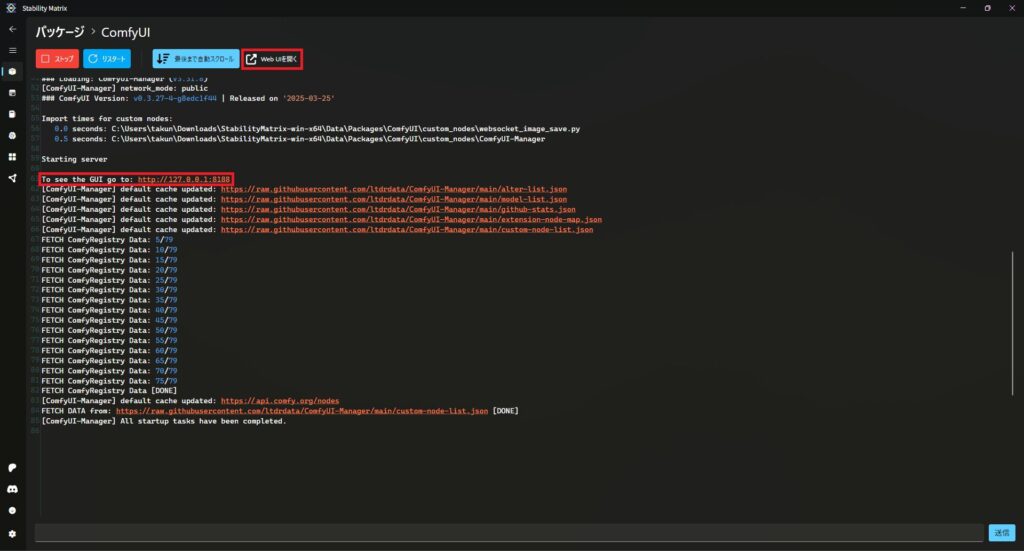Open the downloads circle icon above settings
The image size is (1024, 551).
tap(12, 511)
